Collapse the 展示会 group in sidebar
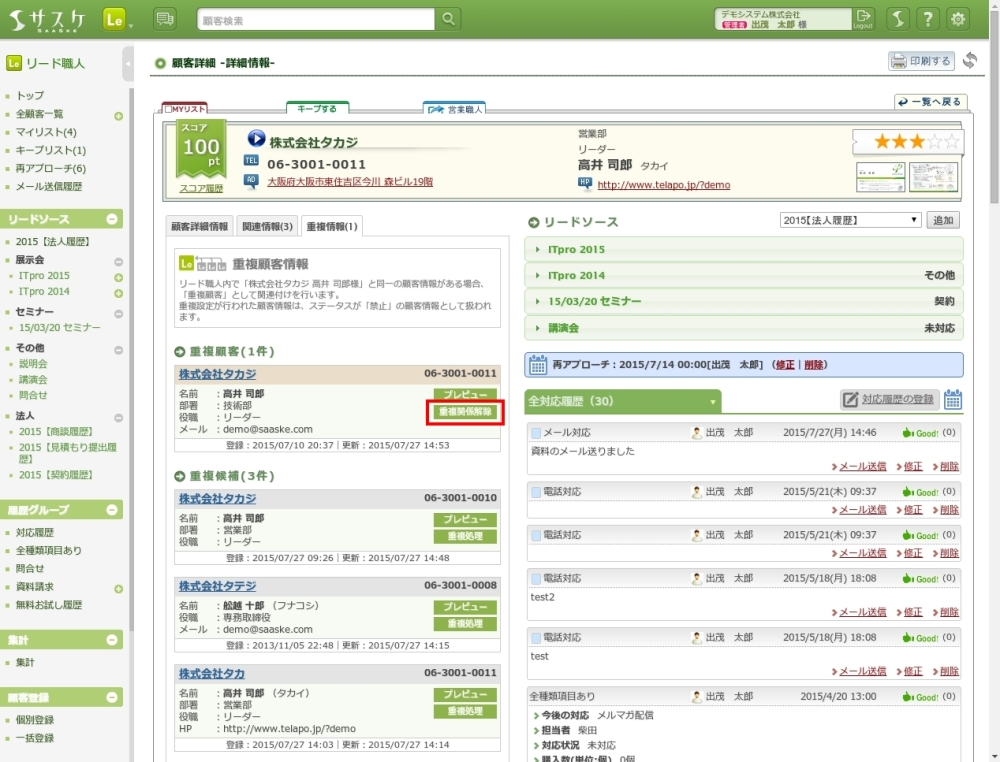Viewport: 1000px width, 762px height. coord(118,260)
